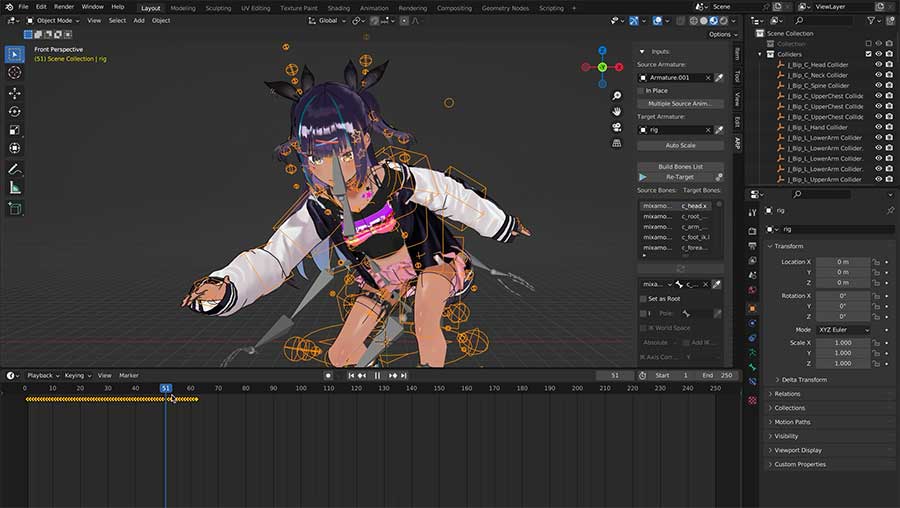900x508 pixels.
Task: Open the viewport Options dropdown
Action: pyautogui.click(x=723, y=34)
